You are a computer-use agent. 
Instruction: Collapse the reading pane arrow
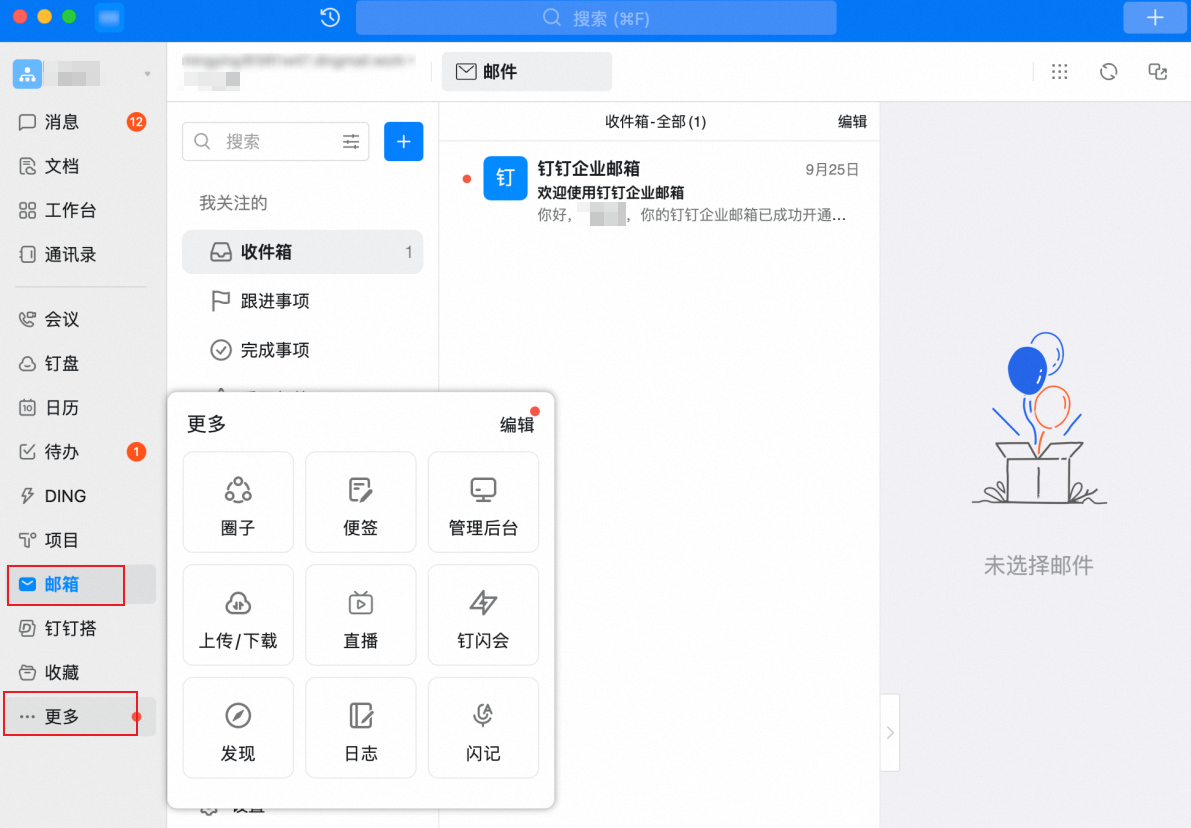(x=890, y=733)
